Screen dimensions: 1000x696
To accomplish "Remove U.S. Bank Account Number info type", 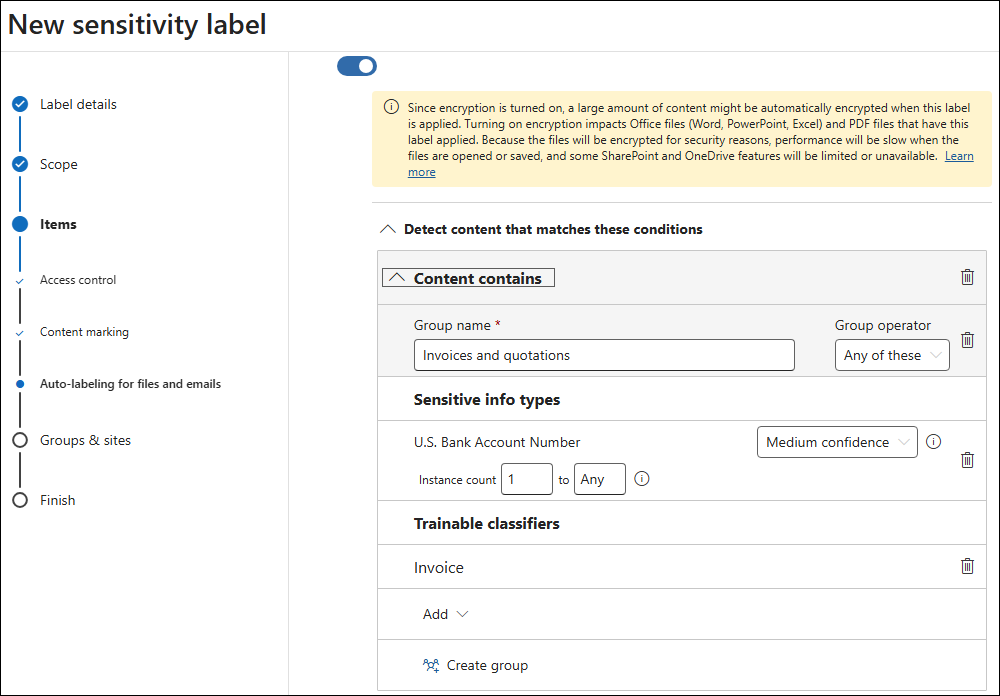I will pos(967,460).
